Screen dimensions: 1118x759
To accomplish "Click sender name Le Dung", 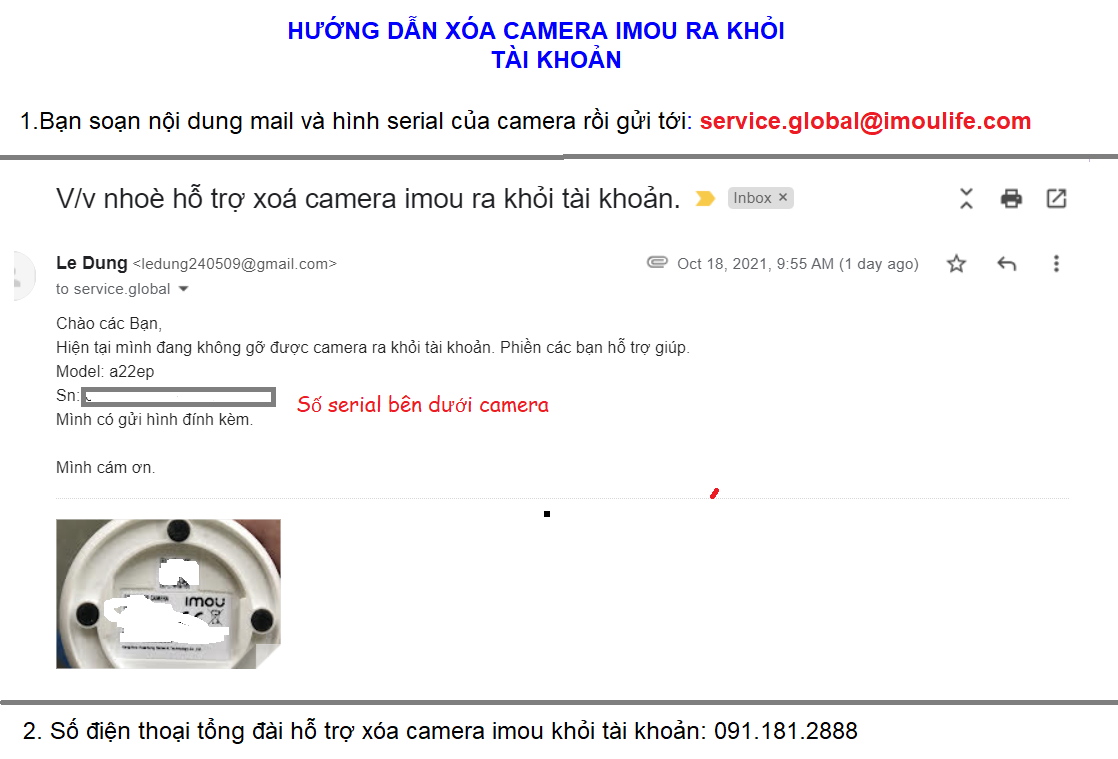I will click(x=91, y=263).
